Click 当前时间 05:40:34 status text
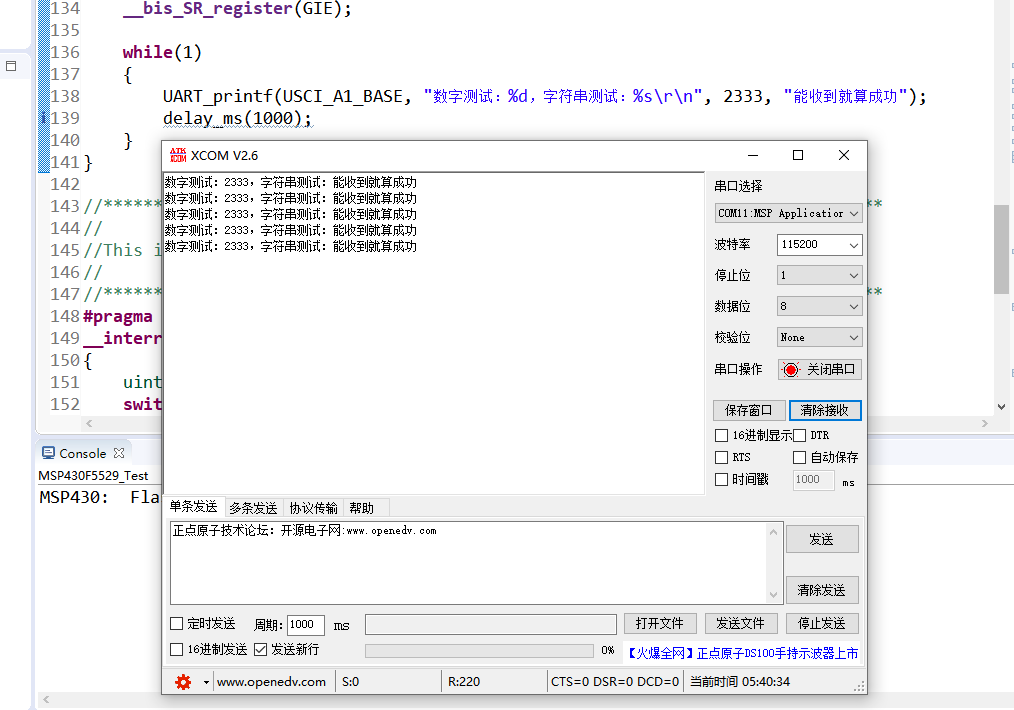 740,682
